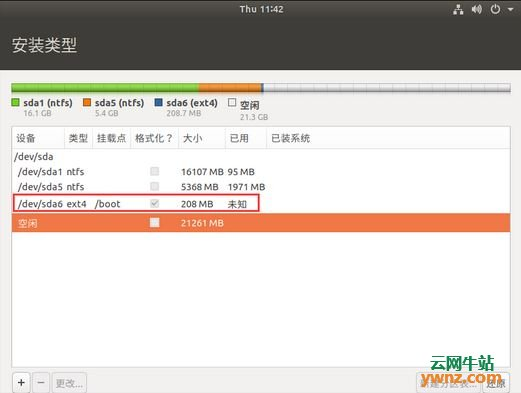Click the 16107 MB size value
This screenshot has height=393, width=521.
pyautogui.click(x=202, y=172)
